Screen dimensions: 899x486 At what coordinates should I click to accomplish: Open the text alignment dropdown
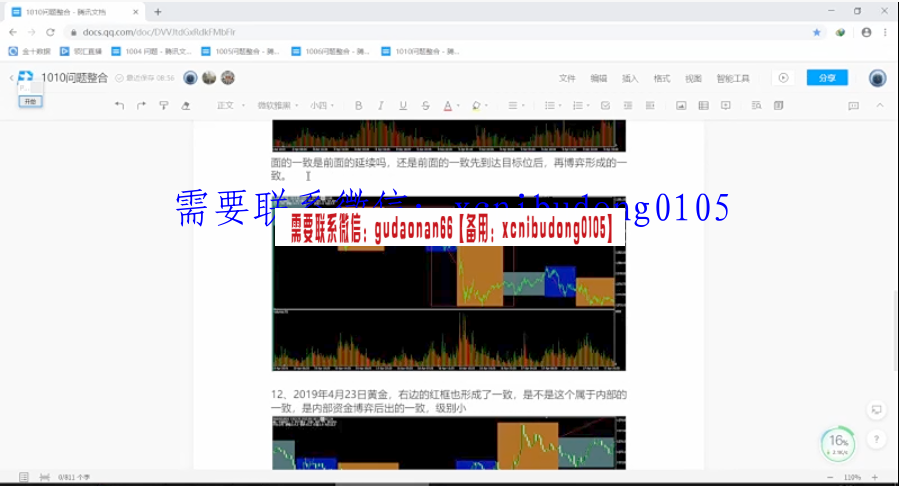click(516, 105)
